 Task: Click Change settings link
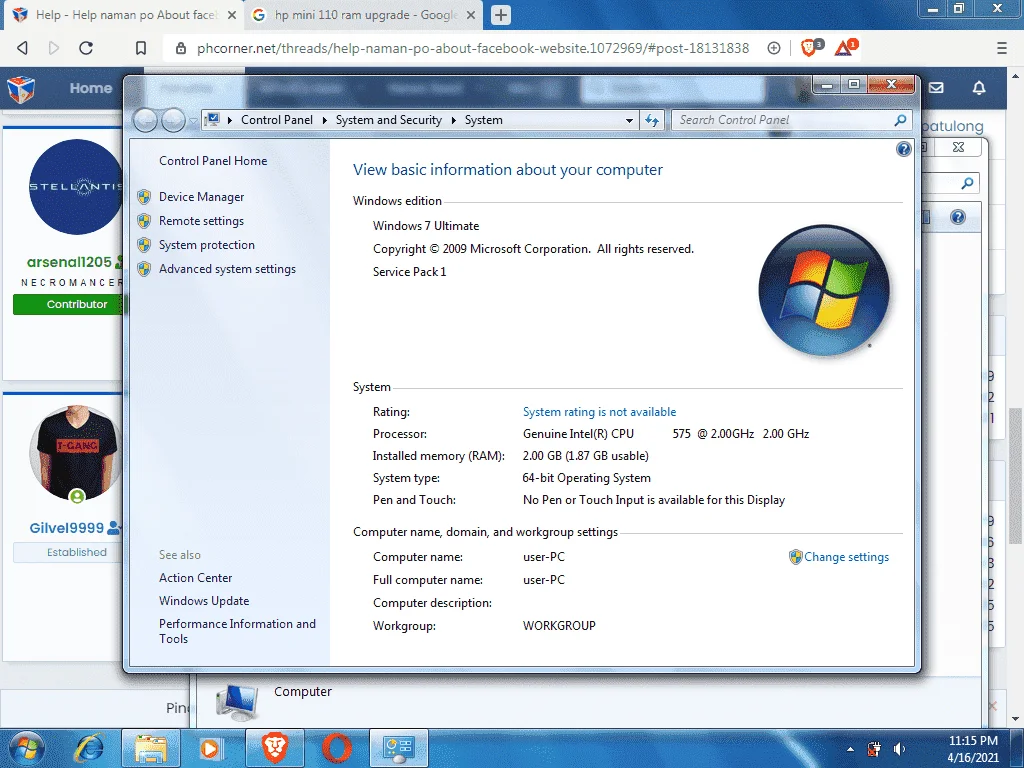tap(846, 557)
